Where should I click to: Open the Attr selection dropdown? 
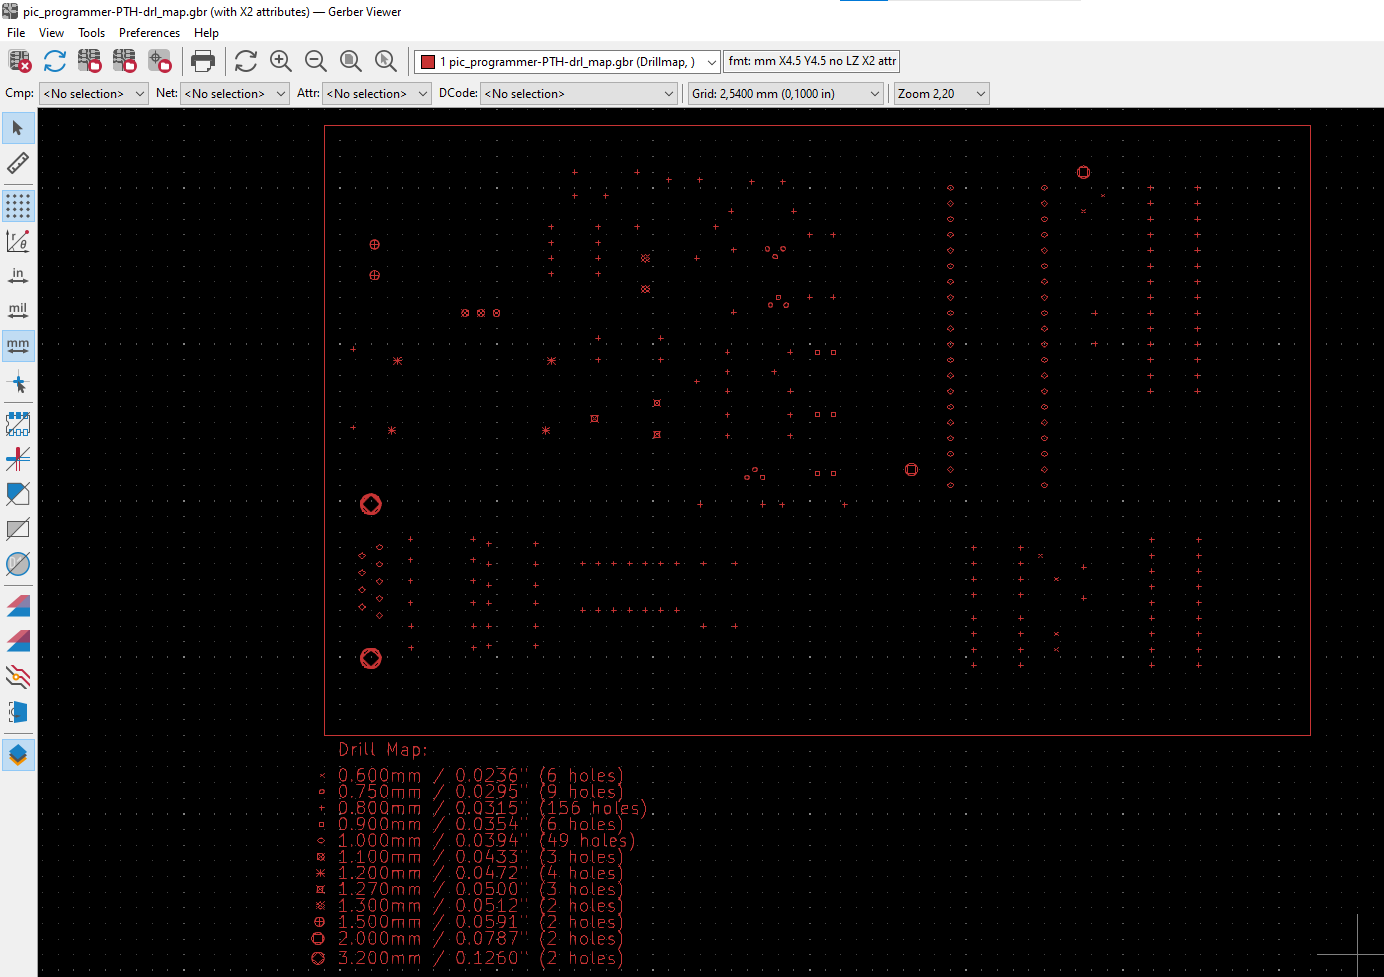pyautogui.click(x=377, y=93)
